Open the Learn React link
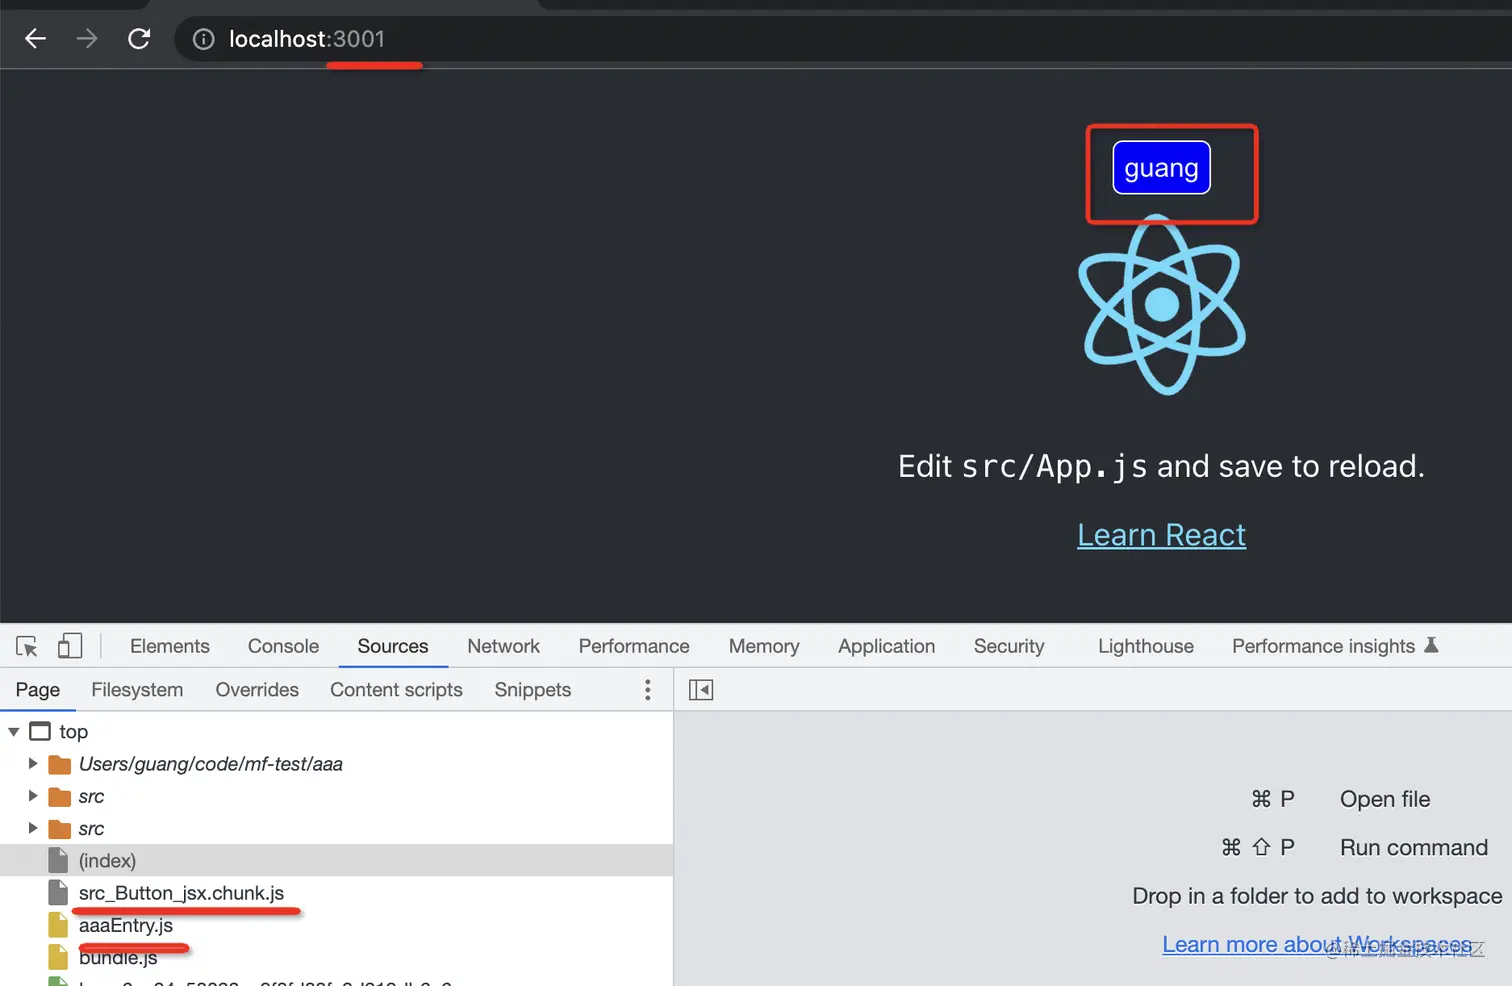 click(1161, 535)
